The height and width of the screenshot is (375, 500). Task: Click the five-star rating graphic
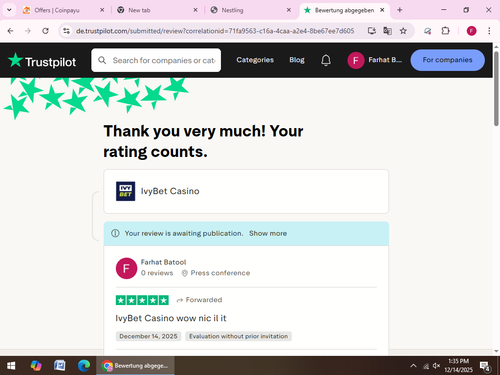(x=142, y=300)
